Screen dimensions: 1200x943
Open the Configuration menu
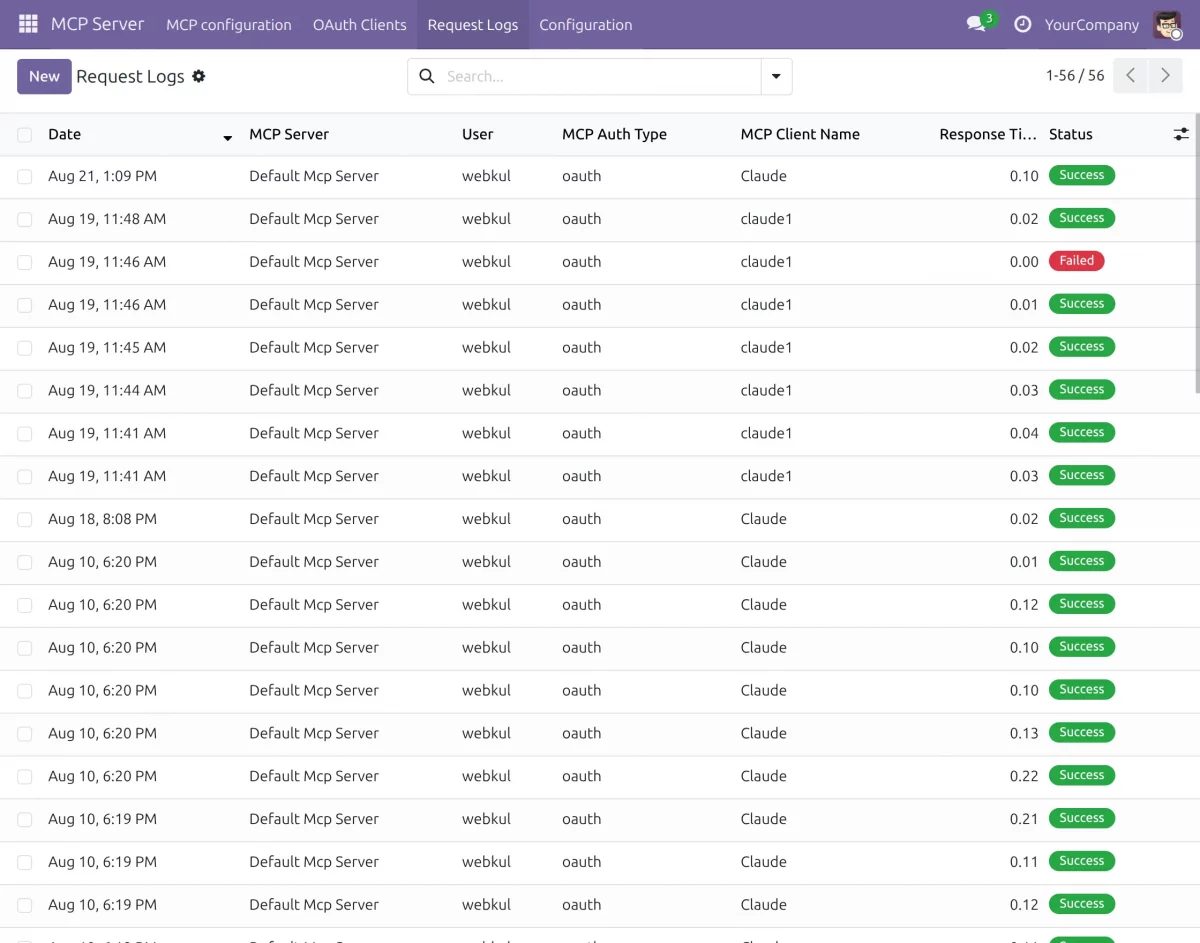(x=586, y=24)
